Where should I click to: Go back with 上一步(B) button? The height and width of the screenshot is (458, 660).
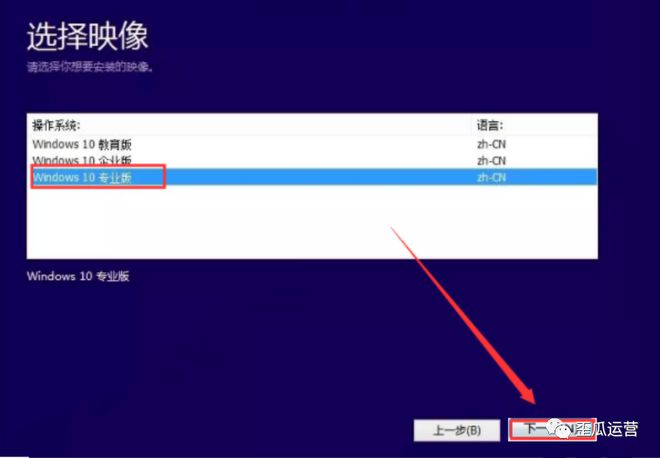pos(457,430)
